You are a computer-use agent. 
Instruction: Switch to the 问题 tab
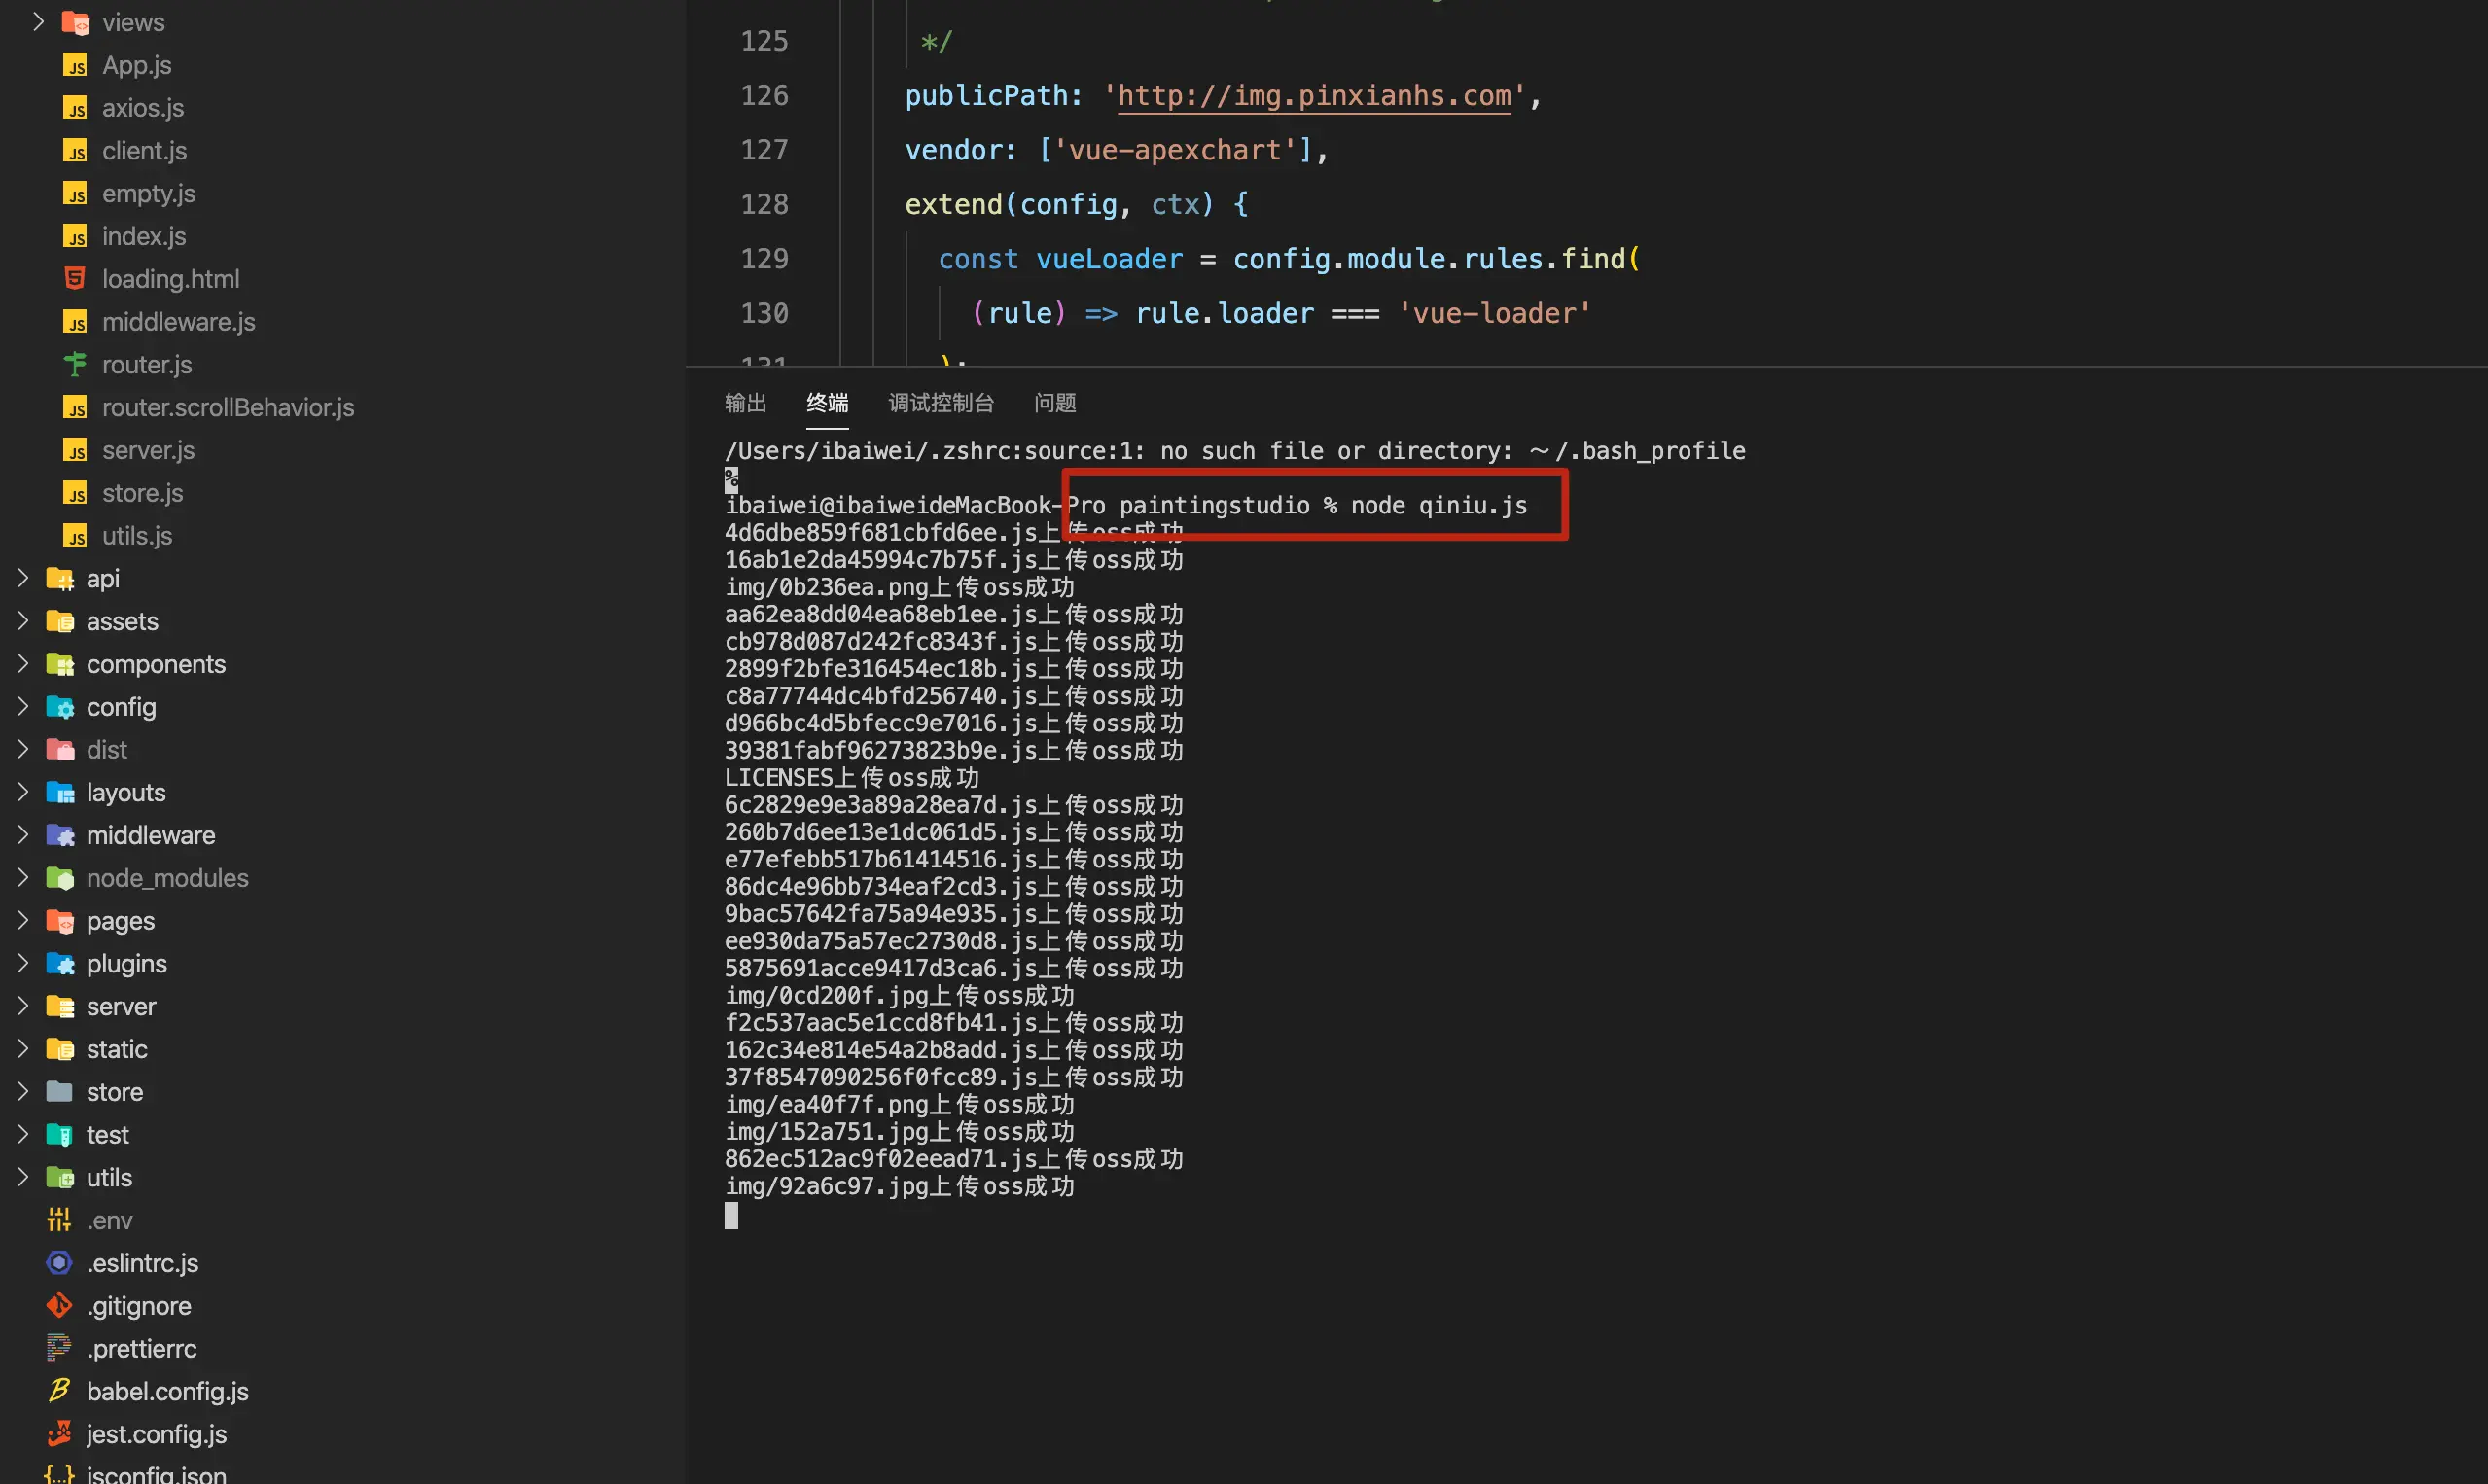(x=1054, y=403)
